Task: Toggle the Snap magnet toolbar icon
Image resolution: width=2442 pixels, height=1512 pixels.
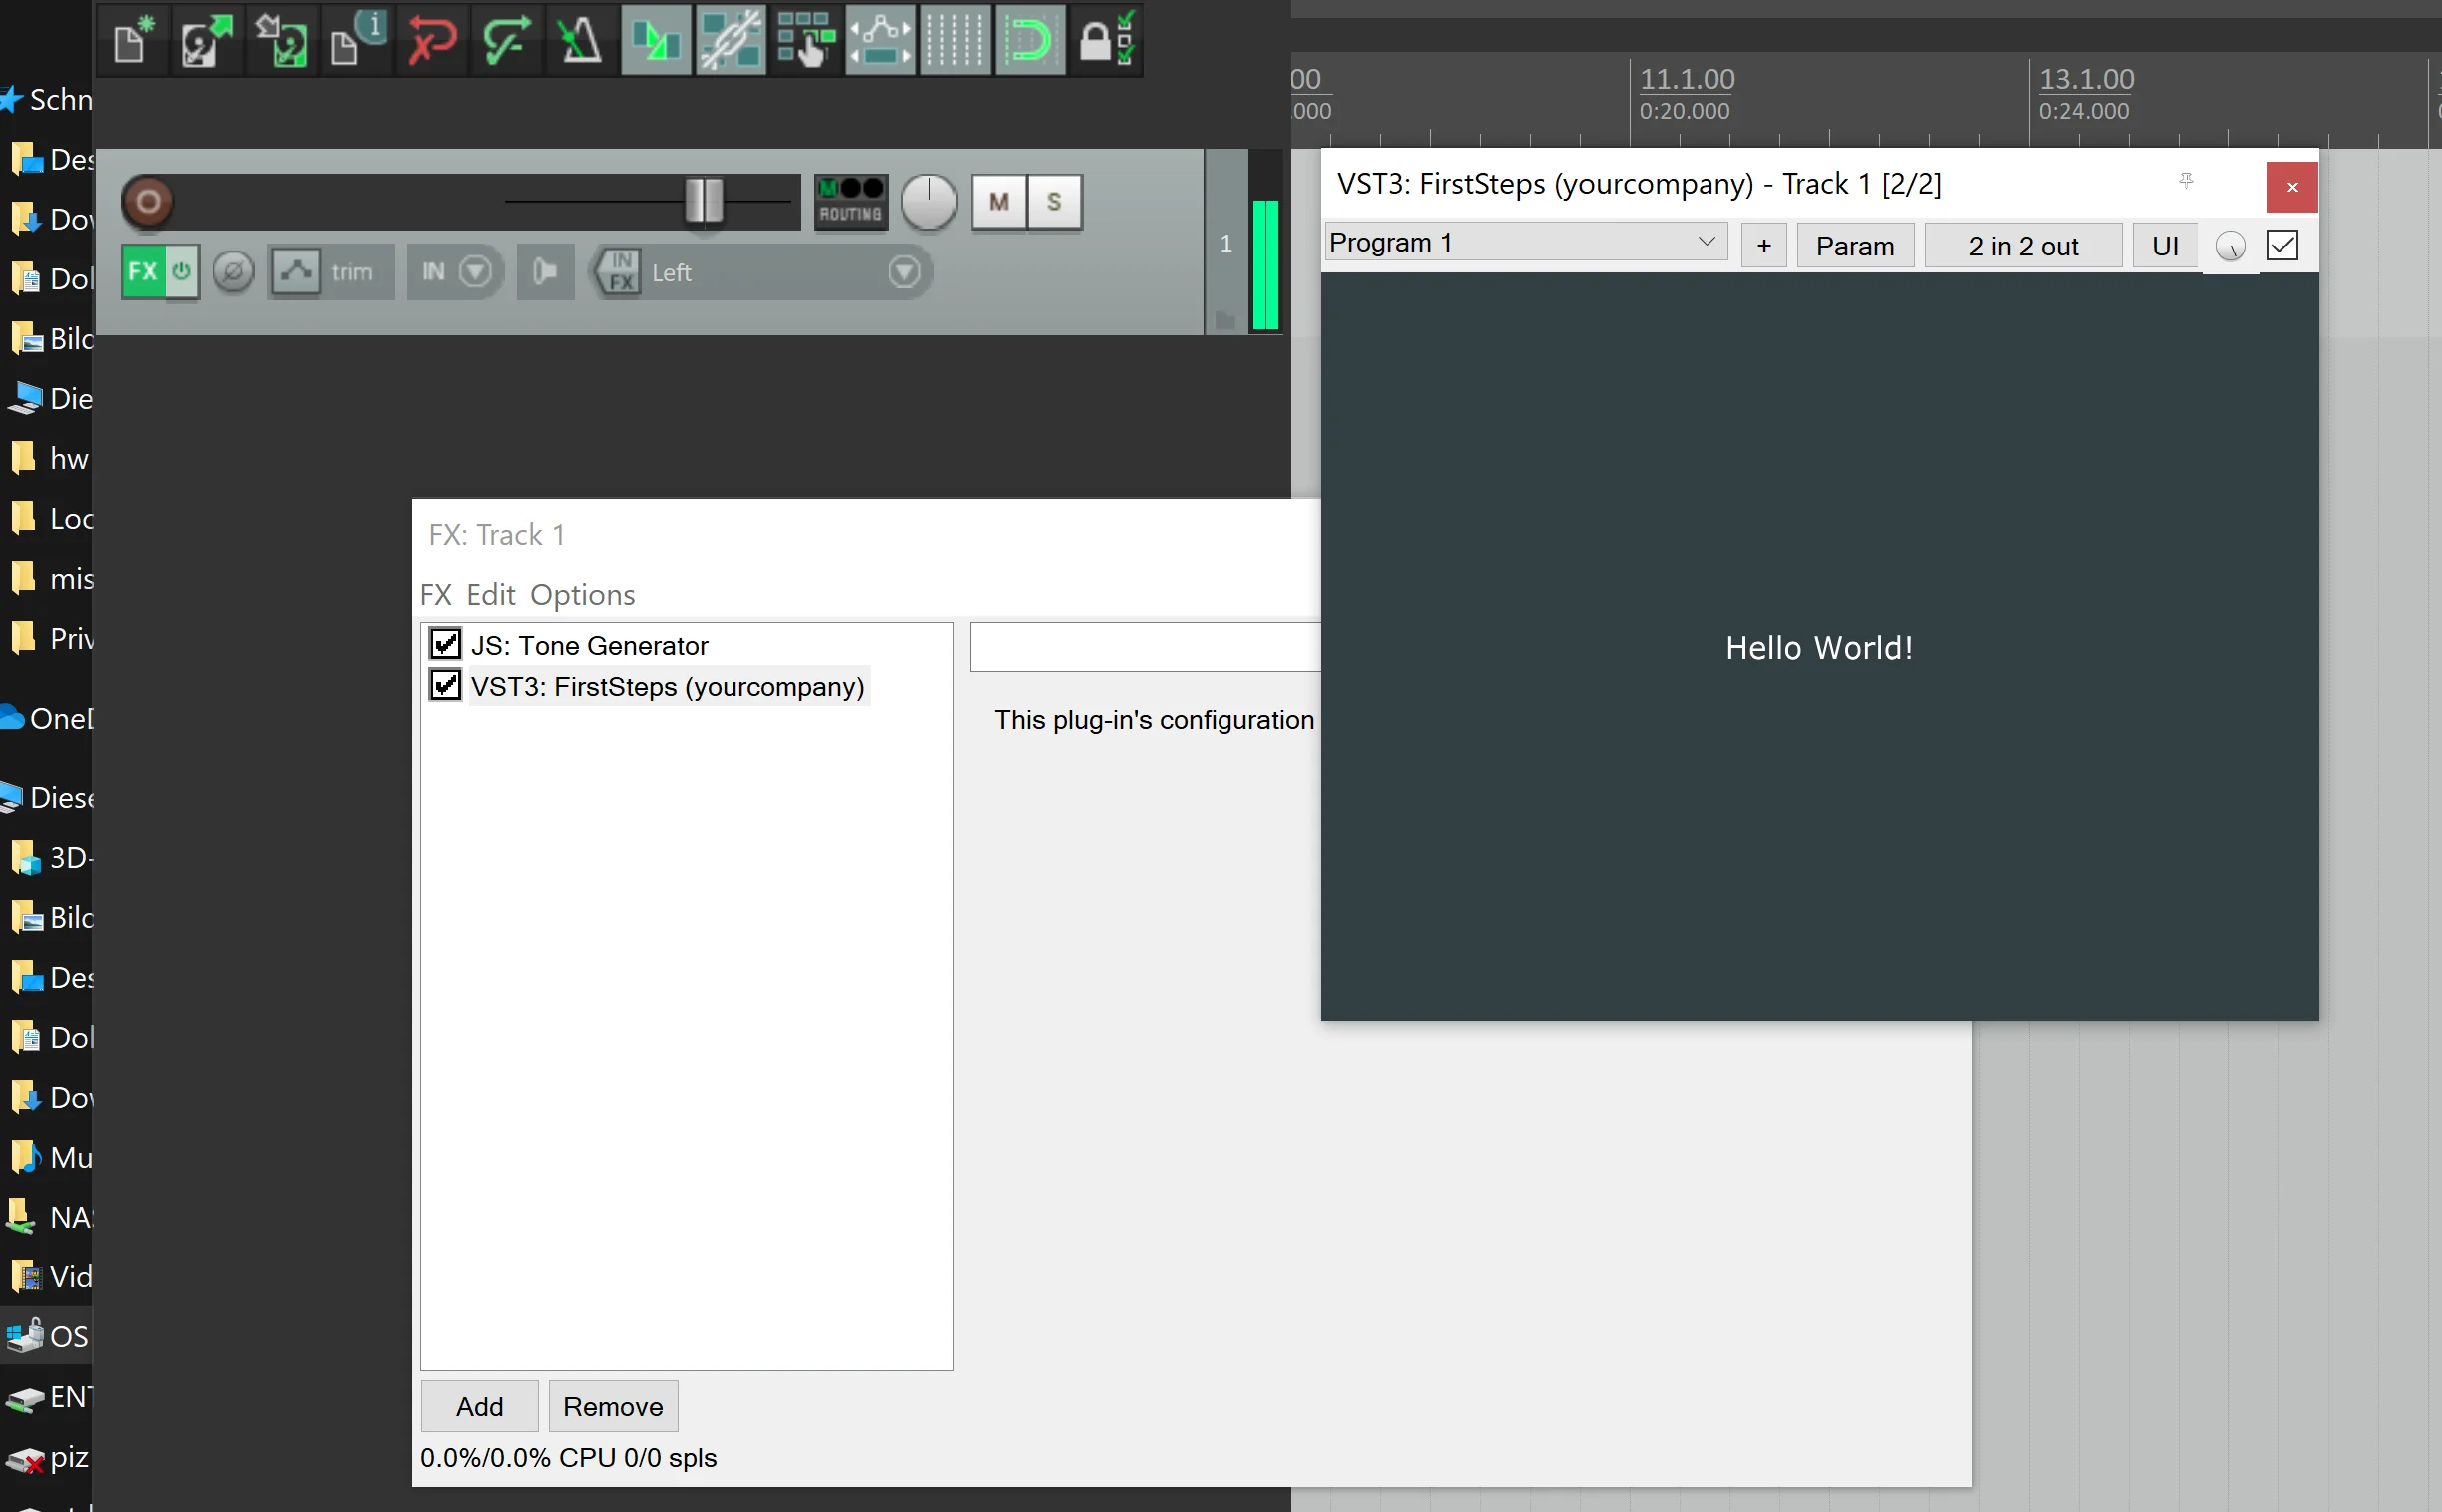Action: [1030, 40]
